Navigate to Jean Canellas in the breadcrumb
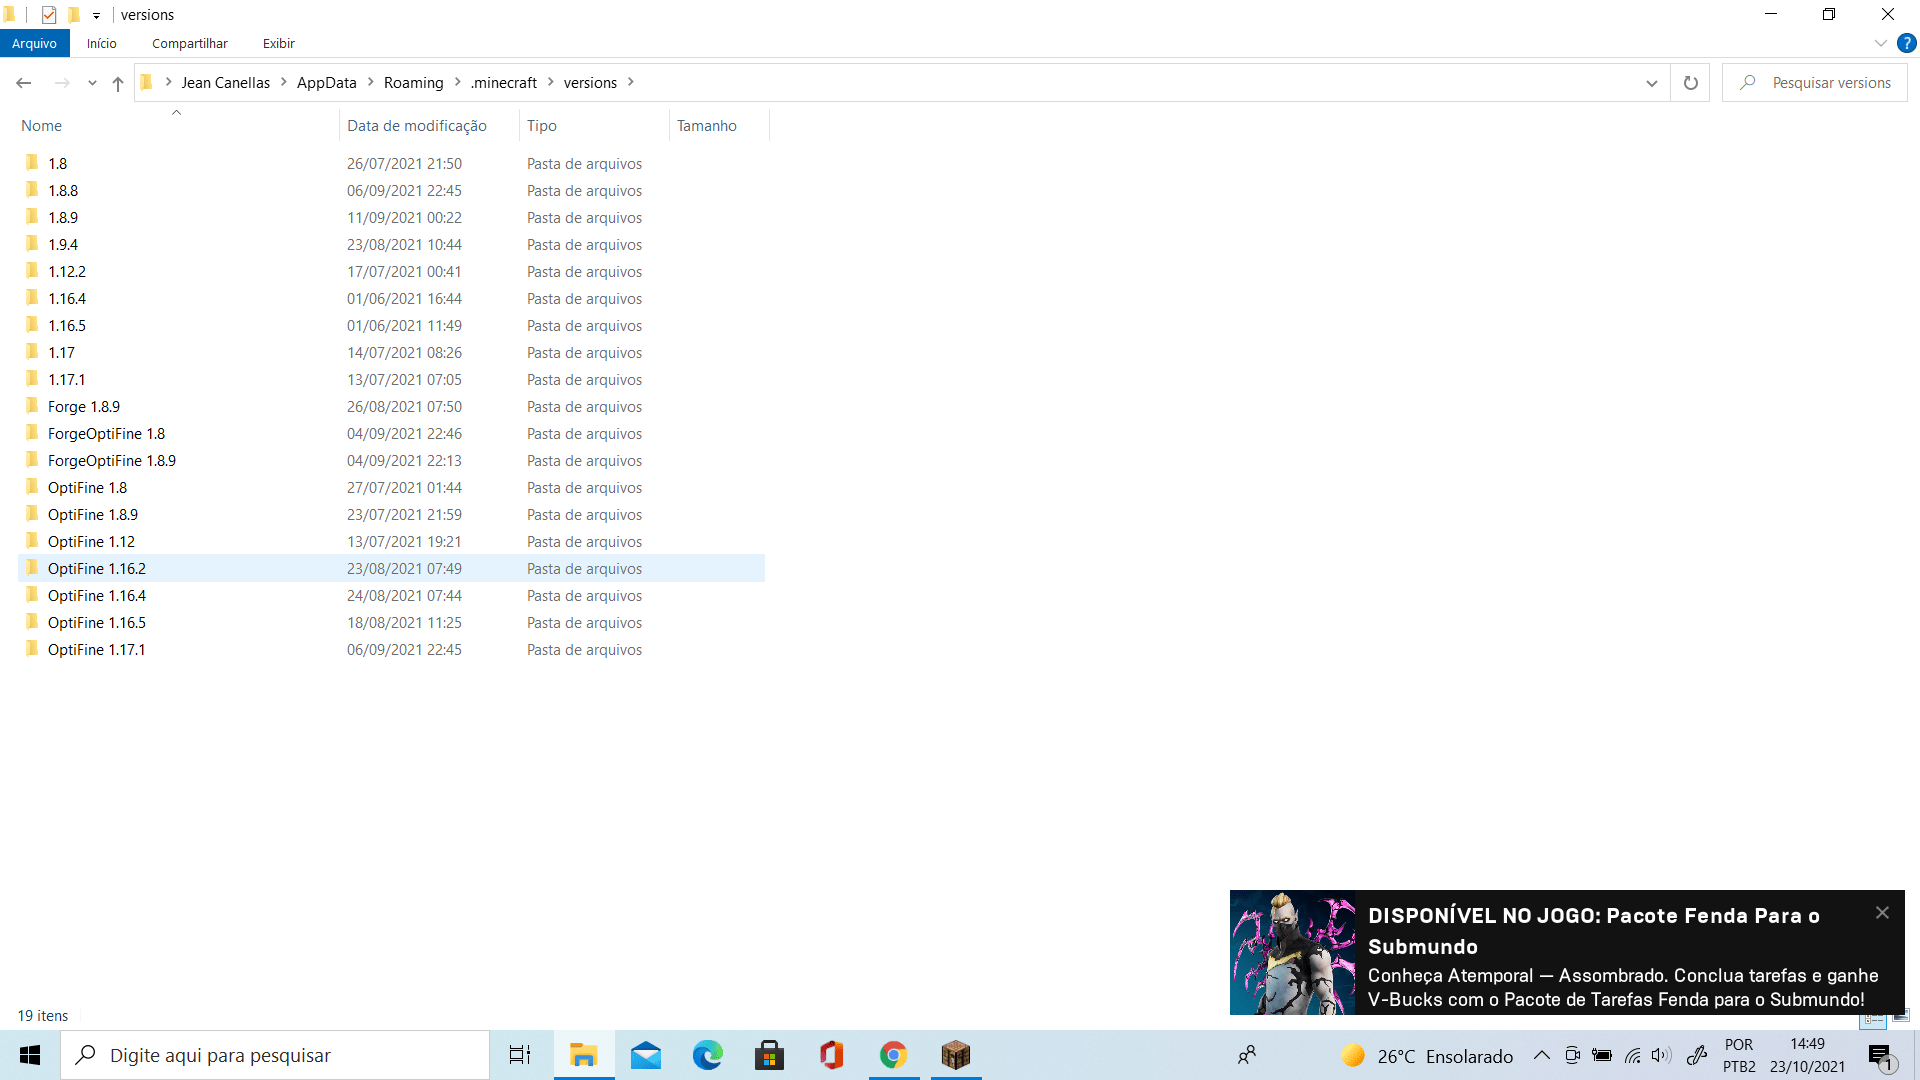The height and width of the screenshot is (1080, 1920). pyautogui.click(x=225, y=83)
